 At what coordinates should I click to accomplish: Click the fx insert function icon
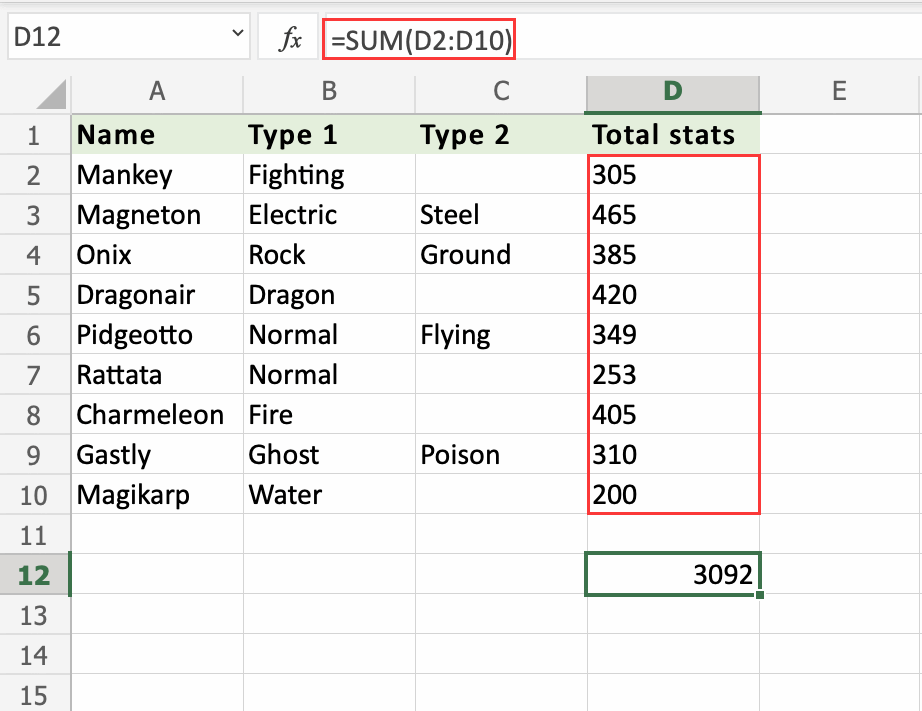(290, 39)
